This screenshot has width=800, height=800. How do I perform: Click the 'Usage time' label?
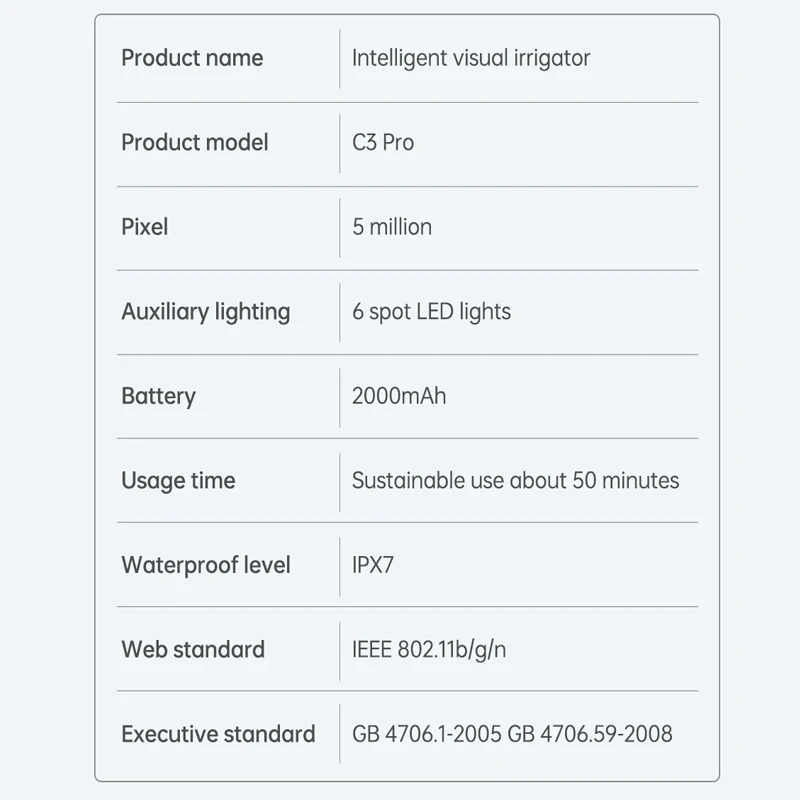[x=178, y=481]
